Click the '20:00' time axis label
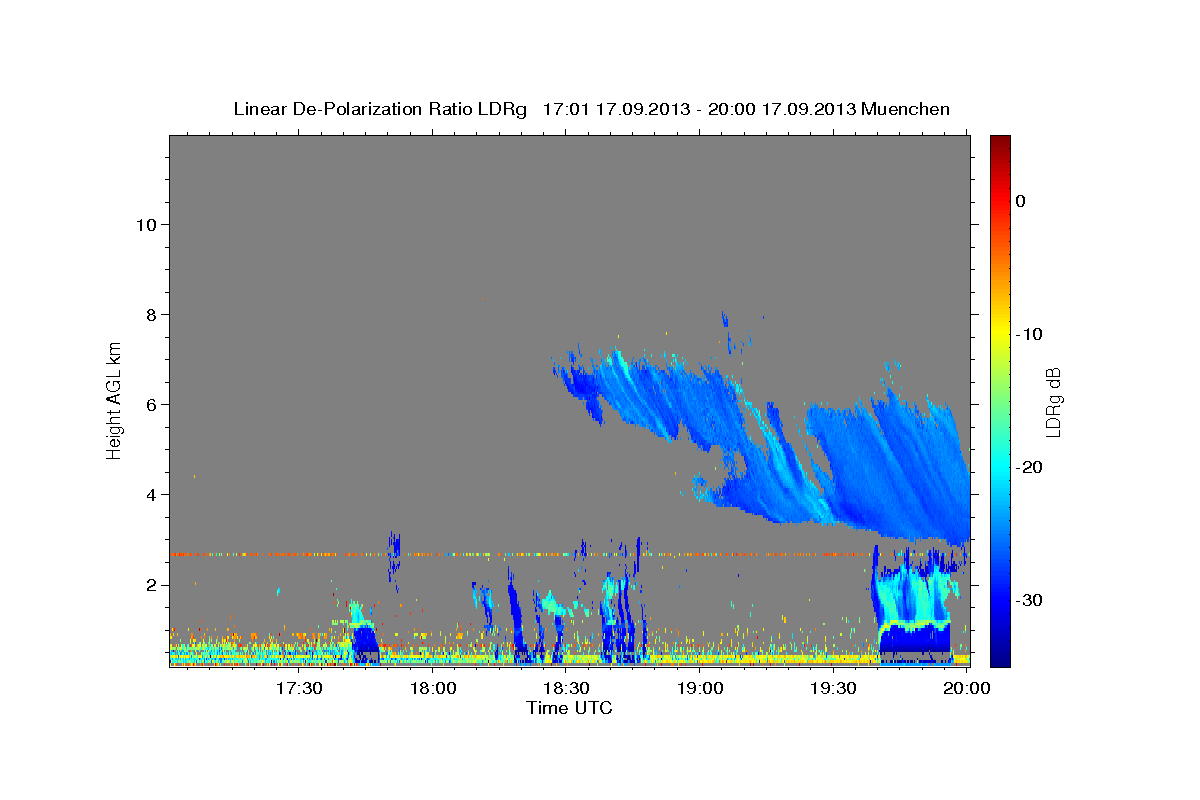 (x=967, y=688)
